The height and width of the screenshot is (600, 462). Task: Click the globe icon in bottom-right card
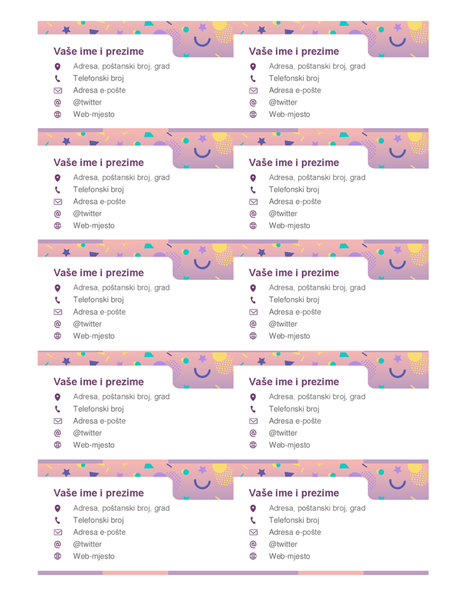coord(253,556)
